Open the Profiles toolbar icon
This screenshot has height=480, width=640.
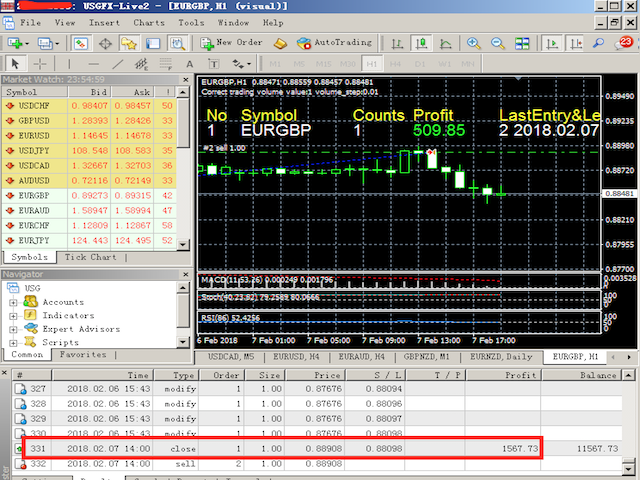[44, 43]
